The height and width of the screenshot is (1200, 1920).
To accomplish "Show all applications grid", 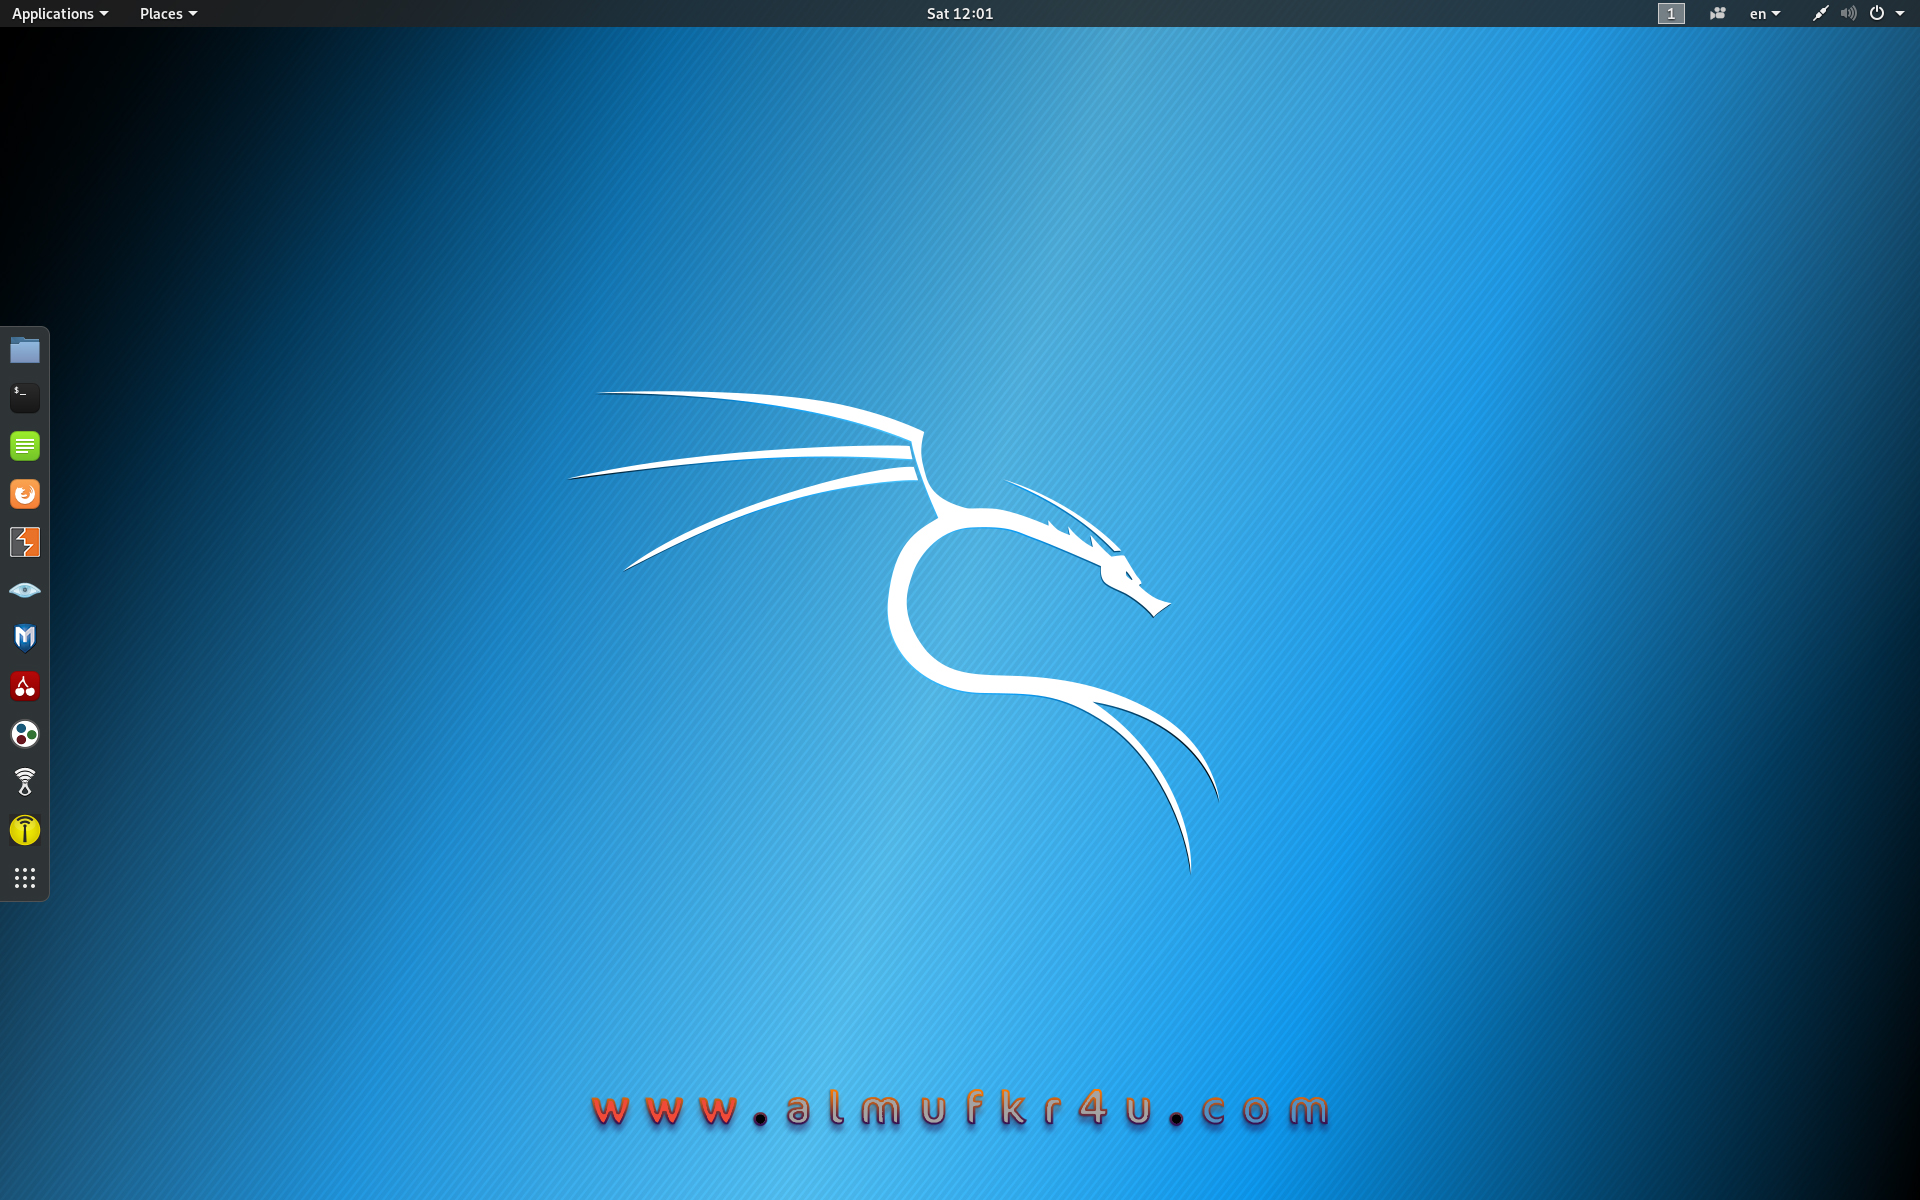I will 25,878.
